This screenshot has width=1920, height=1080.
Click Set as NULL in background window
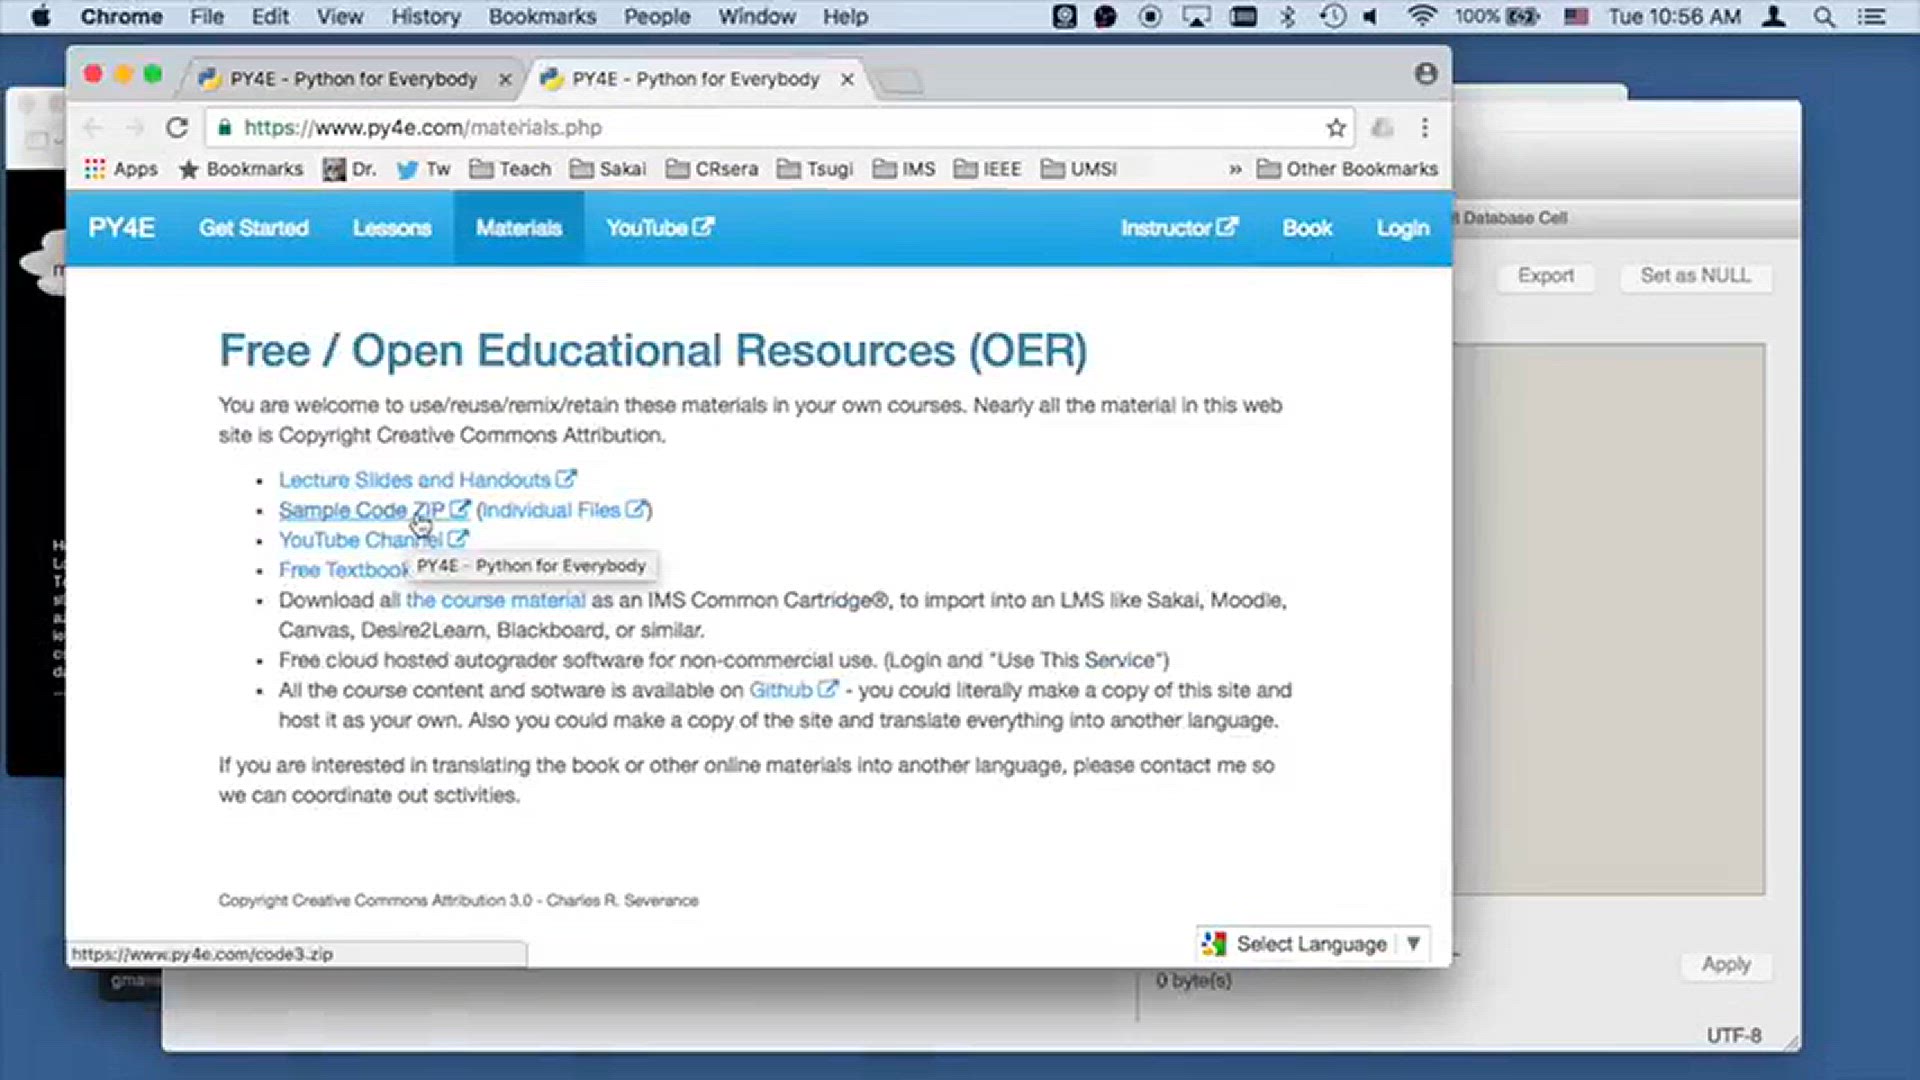pos(1695,276)
